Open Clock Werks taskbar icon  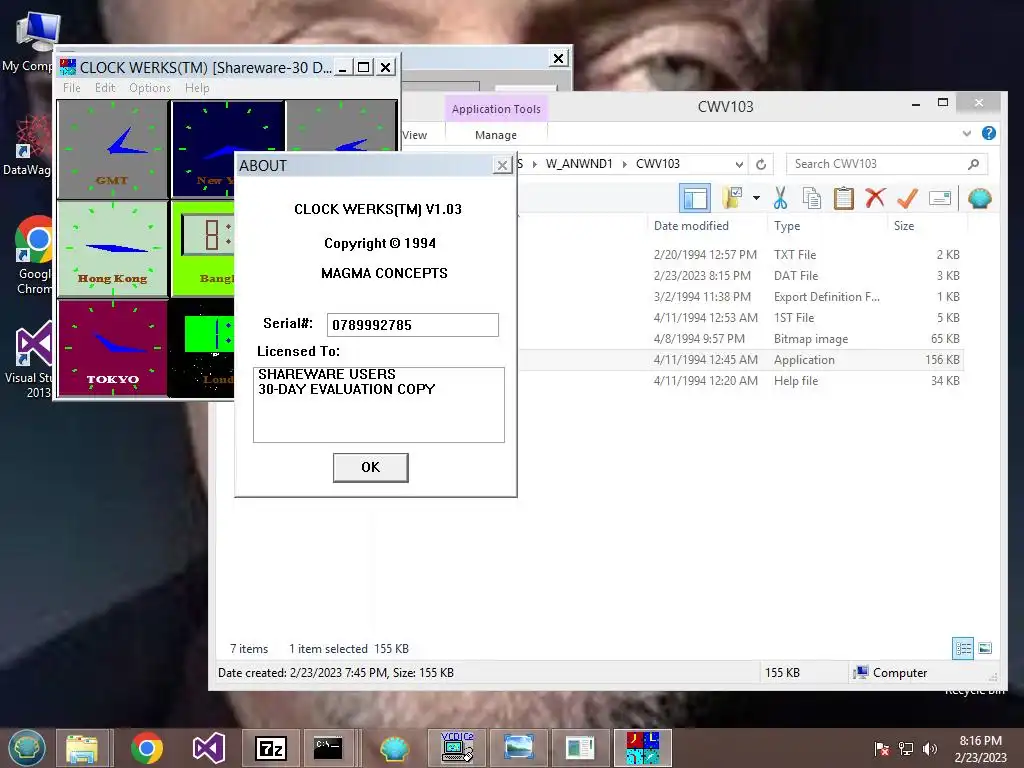(643, 748)
